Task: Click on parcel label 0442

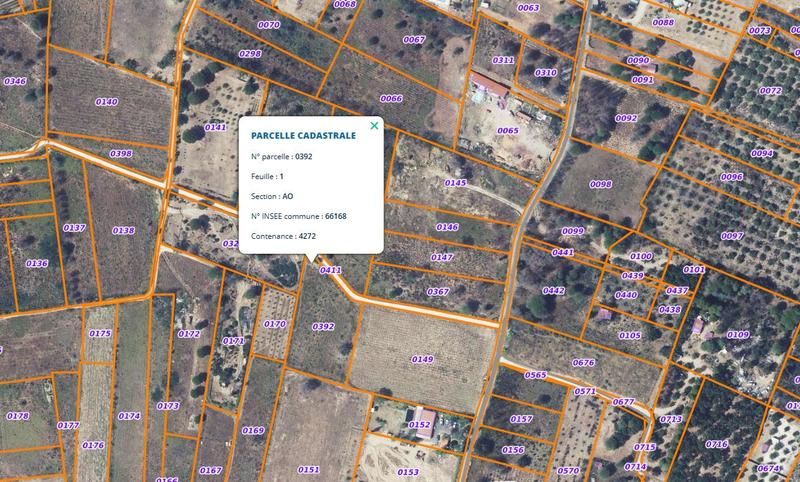Action: tap(553, 291)
